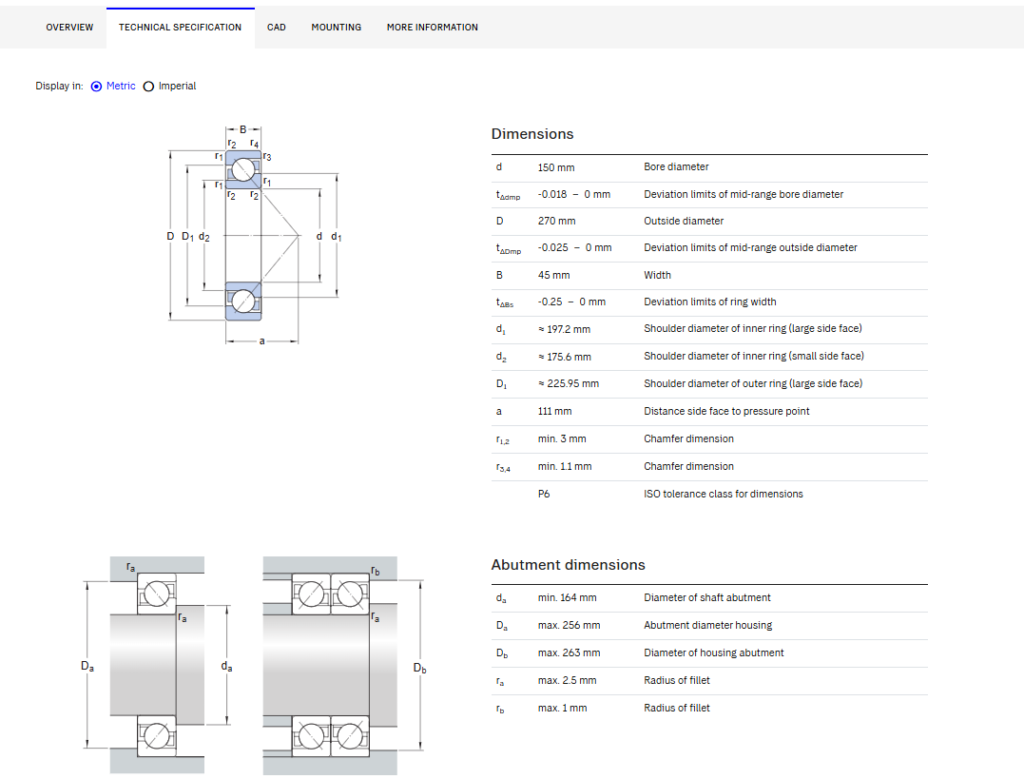Click 'Shoulder diameter of outer ring (large side face)'
This screenshot has height=779, width=1024.
[753, 384]
